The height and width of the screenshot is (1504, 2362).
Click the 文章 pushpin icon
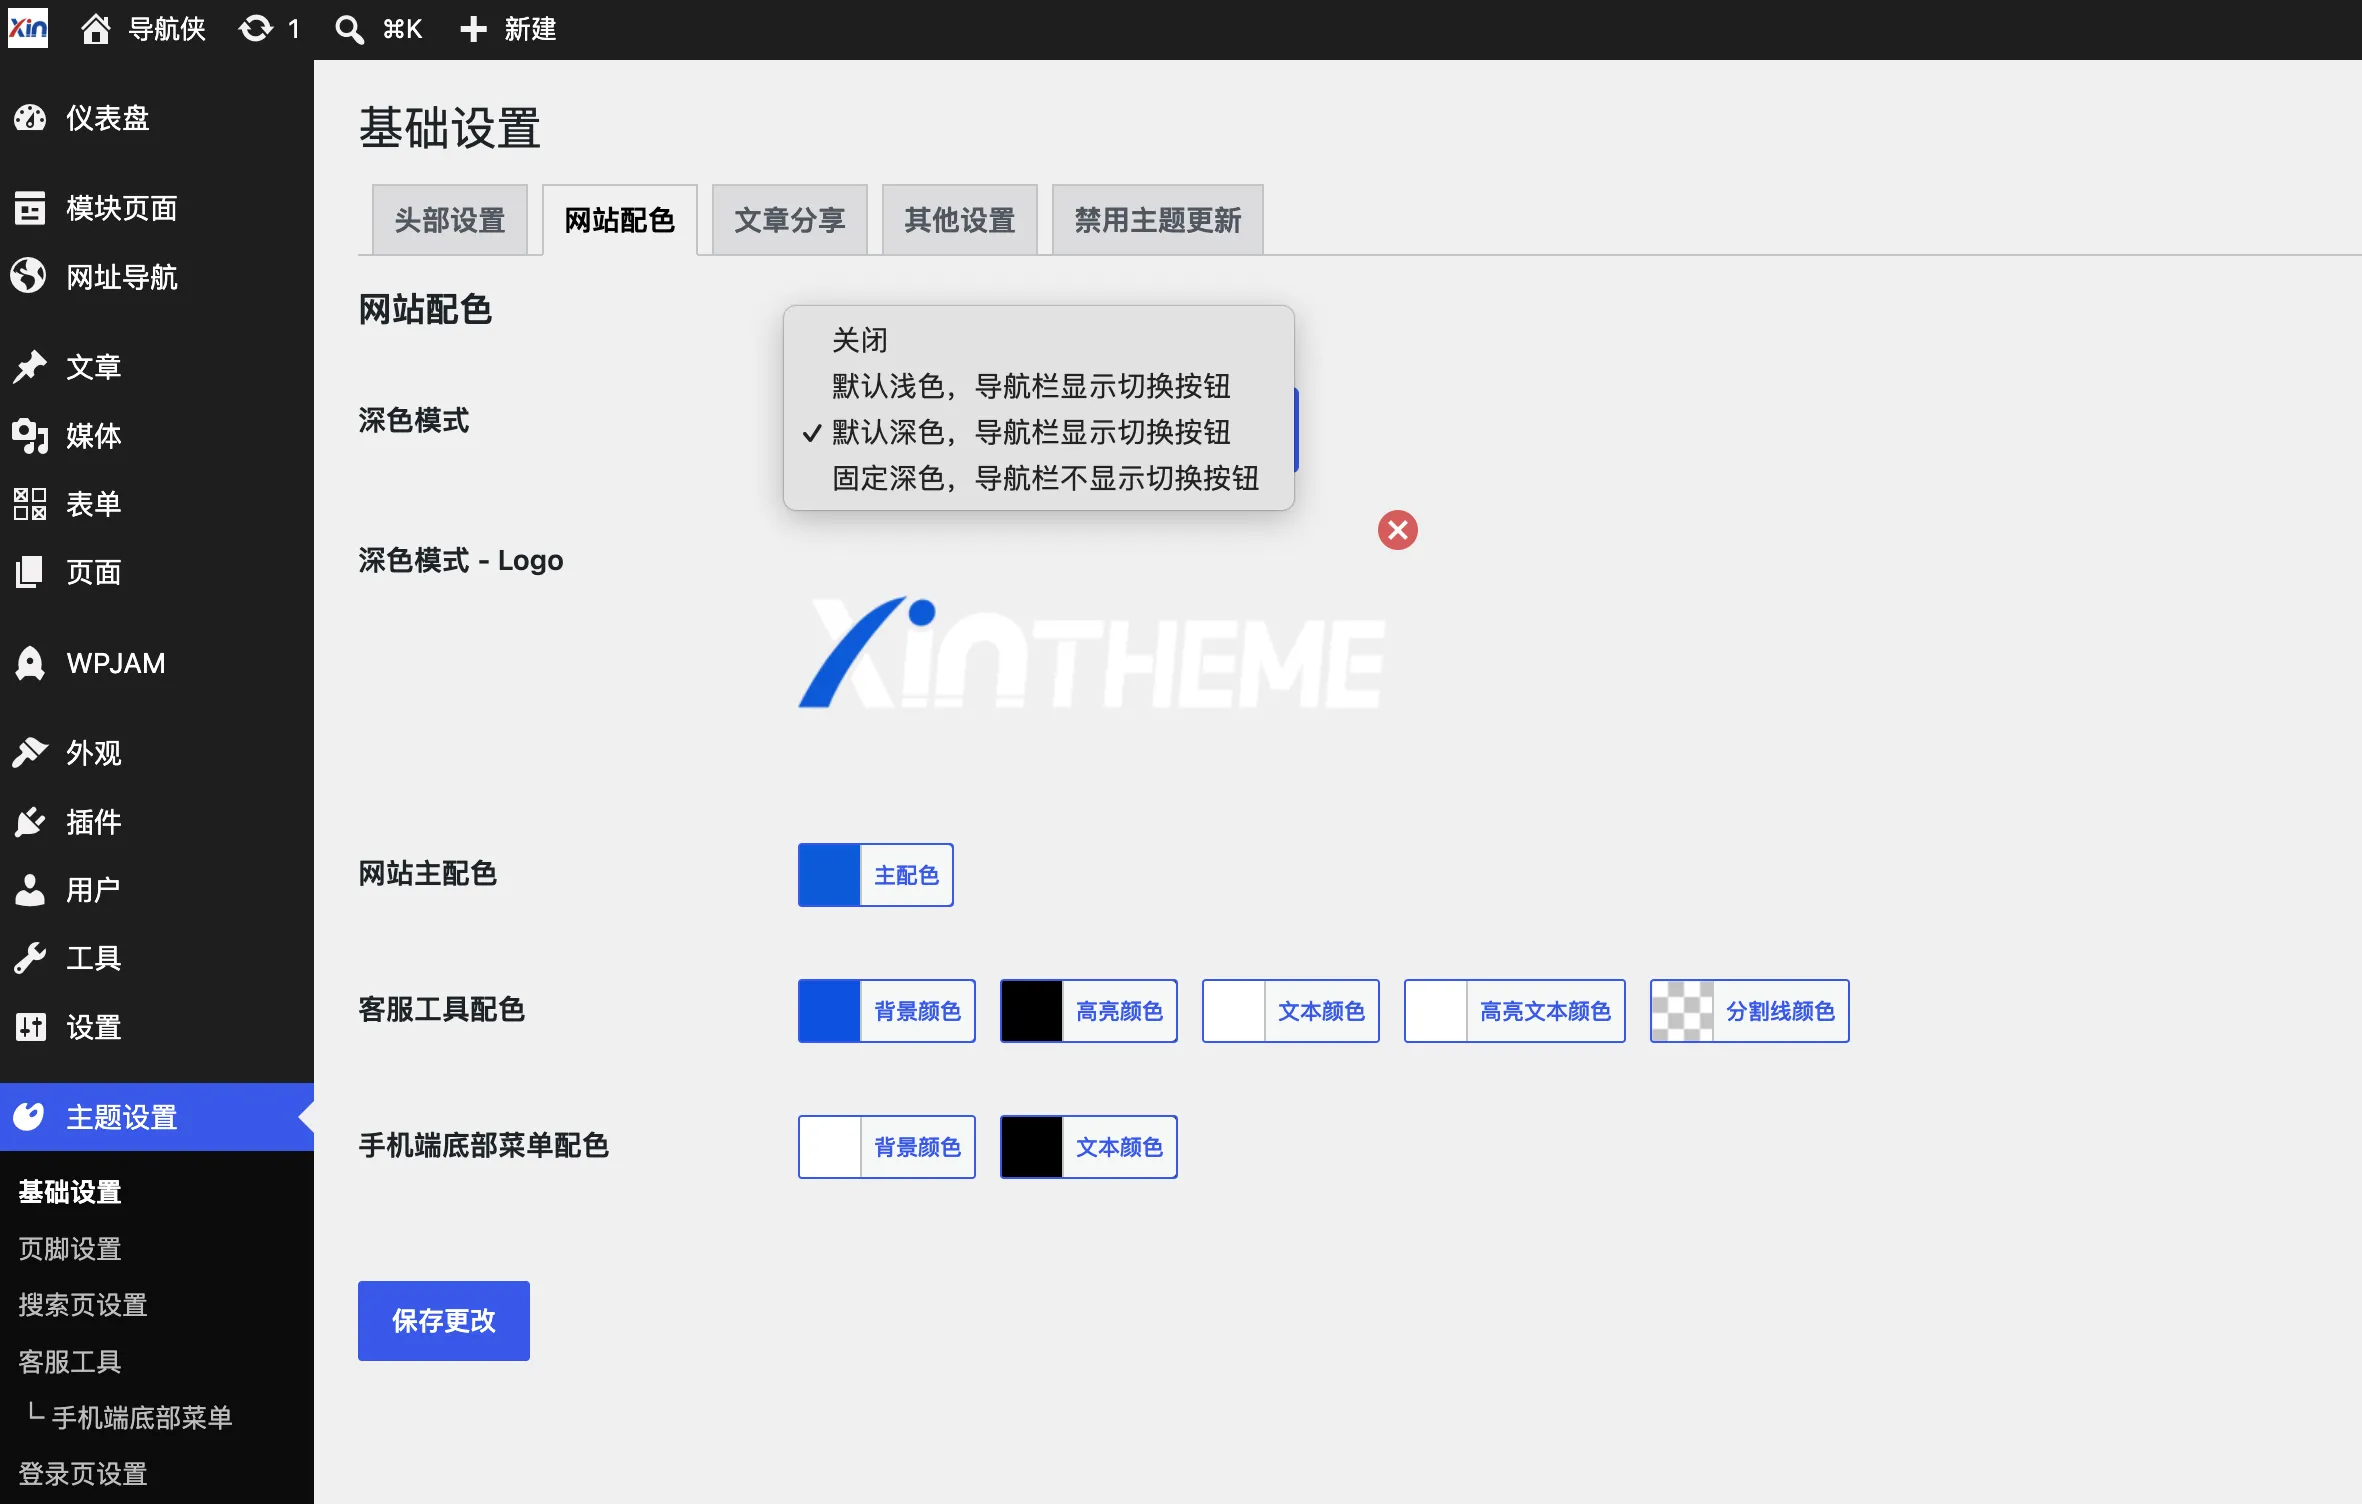(30, 367)
